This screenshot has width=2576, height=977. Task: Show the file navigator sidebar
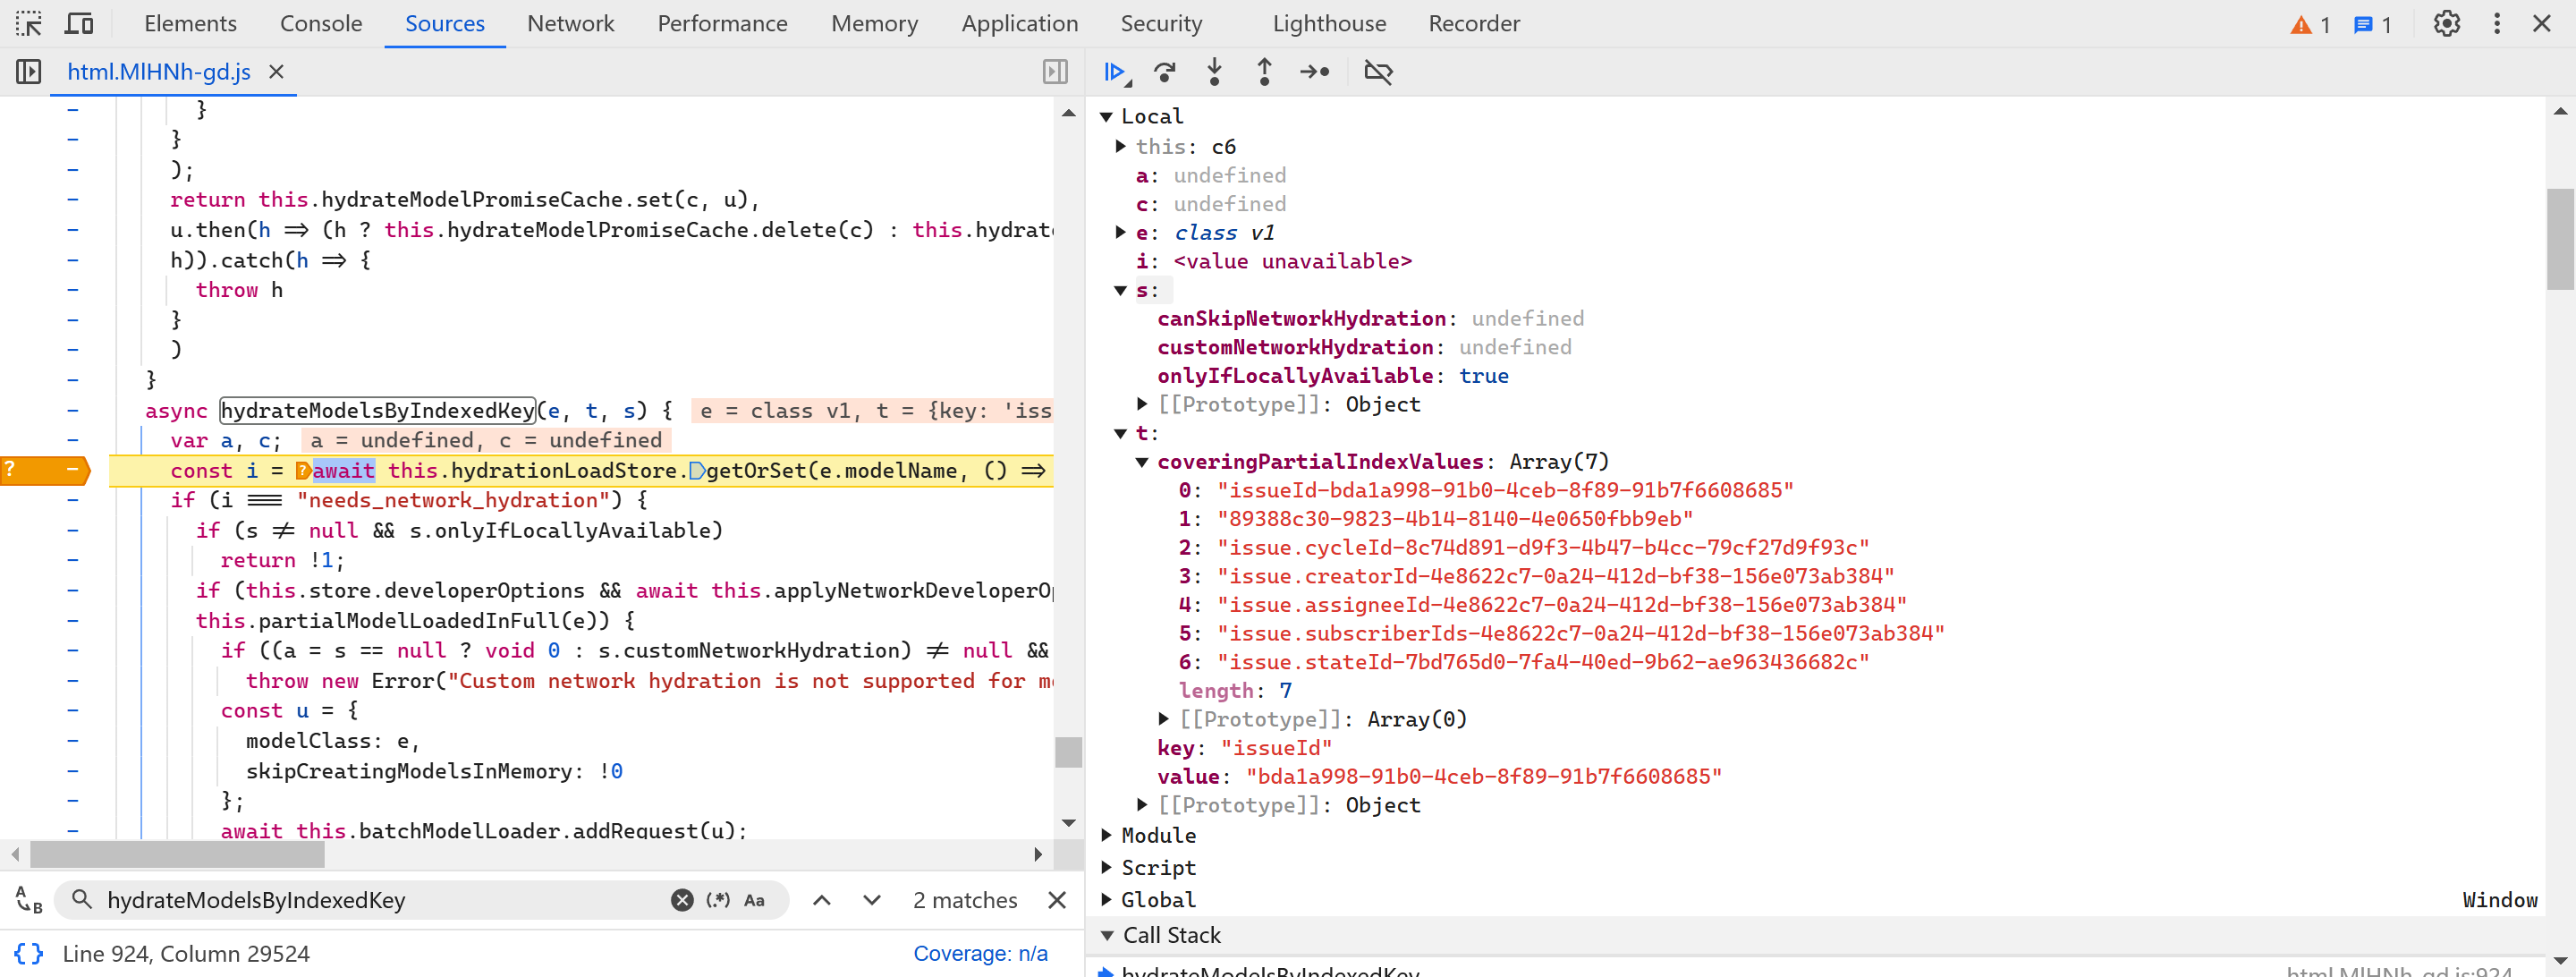[29, 72]
